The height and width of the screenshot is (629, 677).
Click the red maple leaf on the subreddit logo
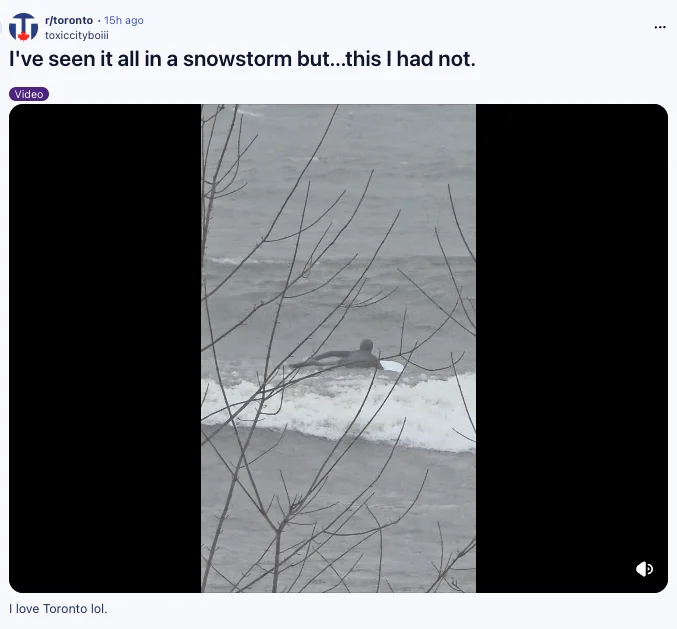(x=23, y=36)
